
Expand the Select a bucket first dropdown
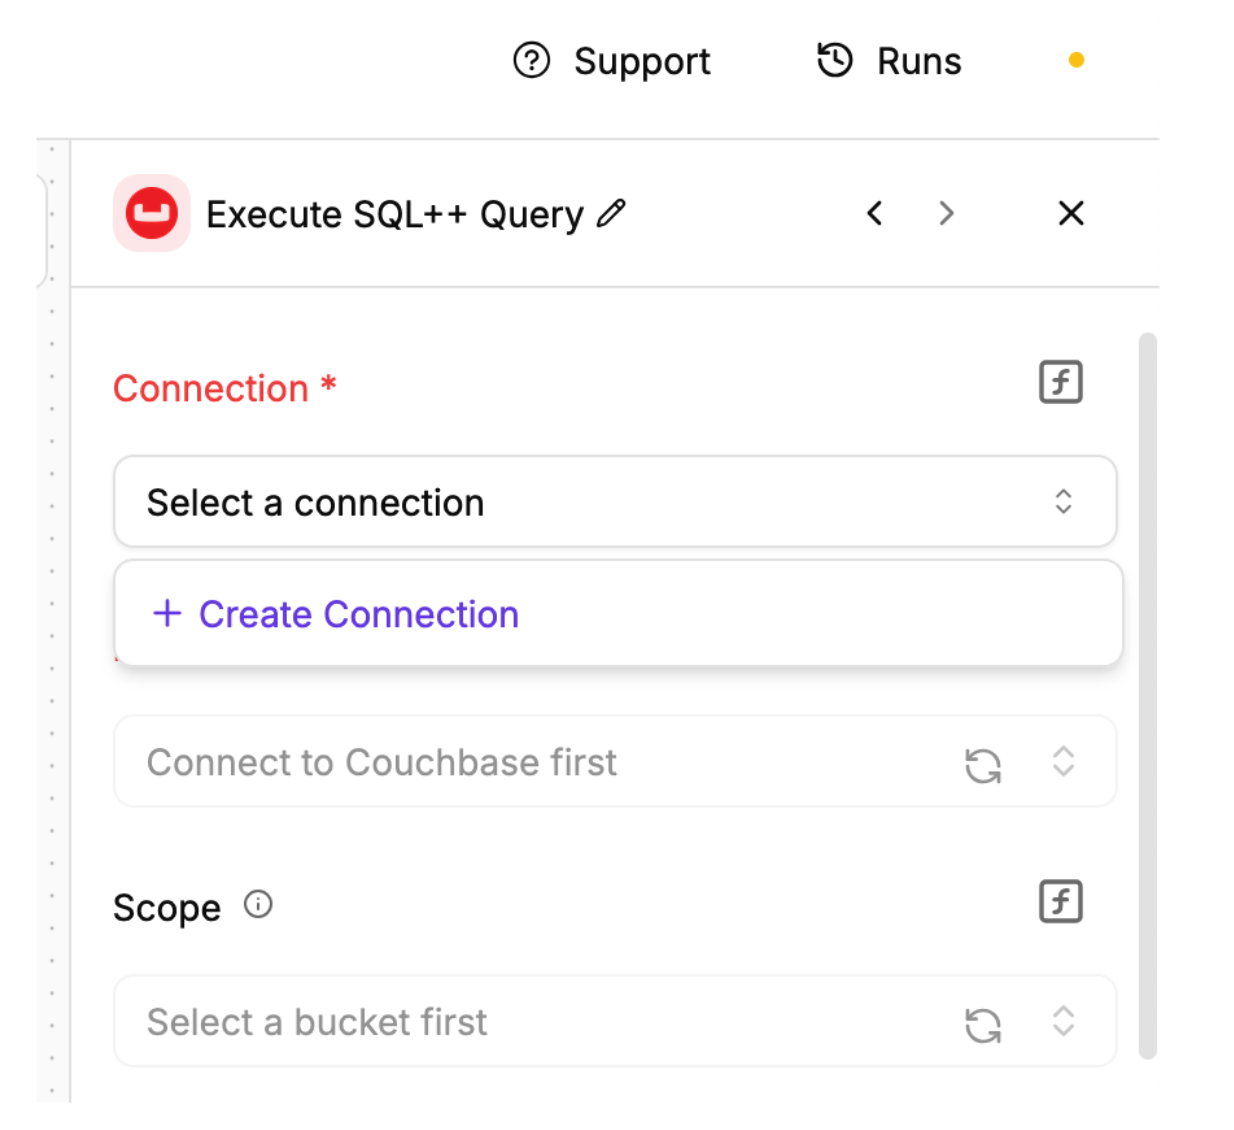[1063, 1021]
